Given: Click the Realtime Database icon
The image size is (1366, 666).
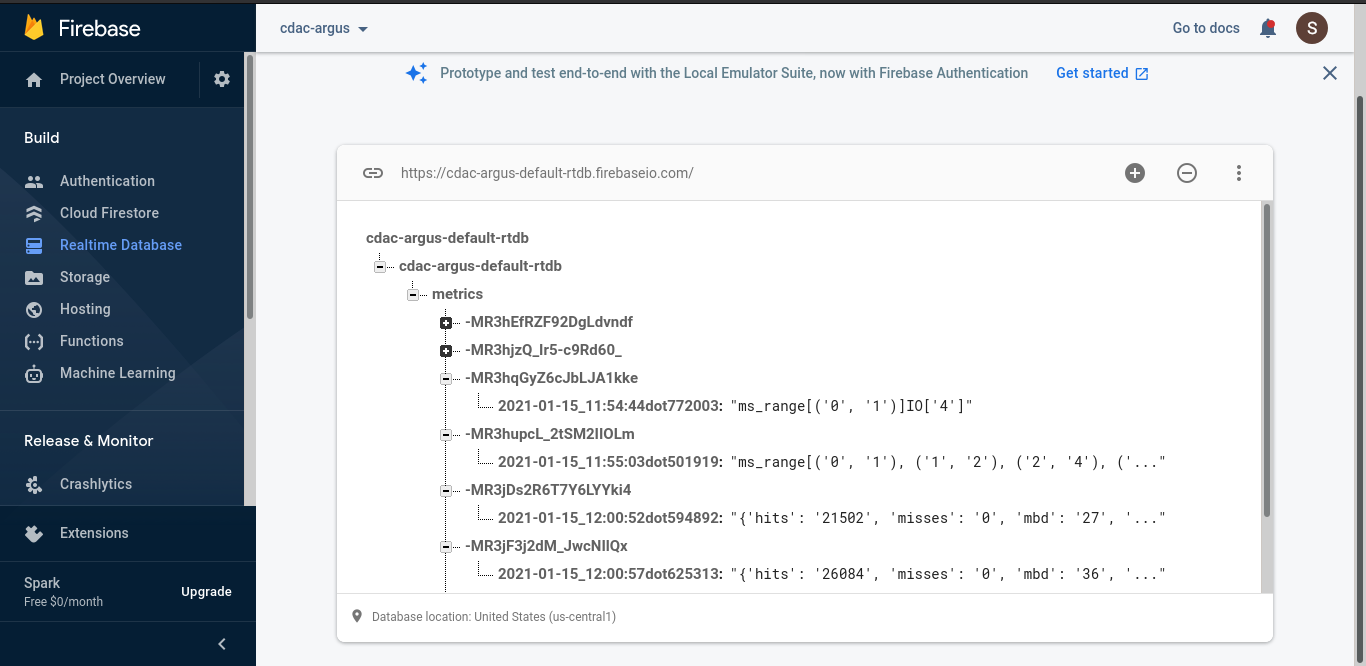Looking at the screenshot, I should (34, 245).
